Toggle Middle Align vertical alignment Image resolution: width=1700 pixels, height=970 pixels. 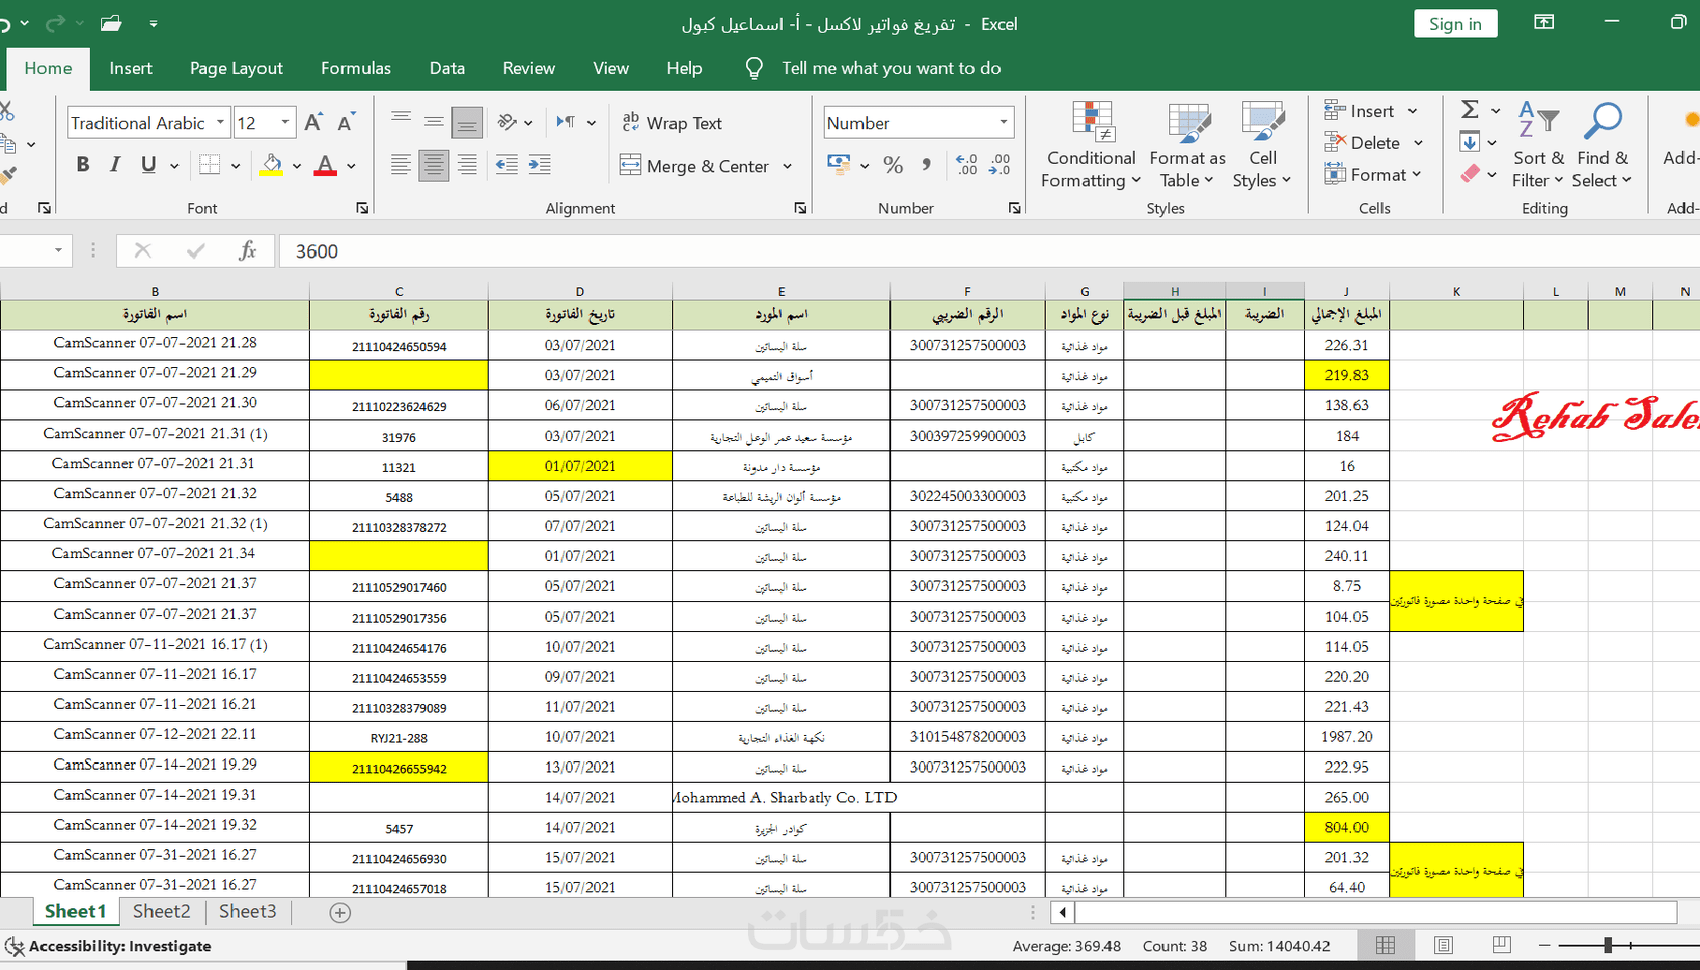click(433, 122)
